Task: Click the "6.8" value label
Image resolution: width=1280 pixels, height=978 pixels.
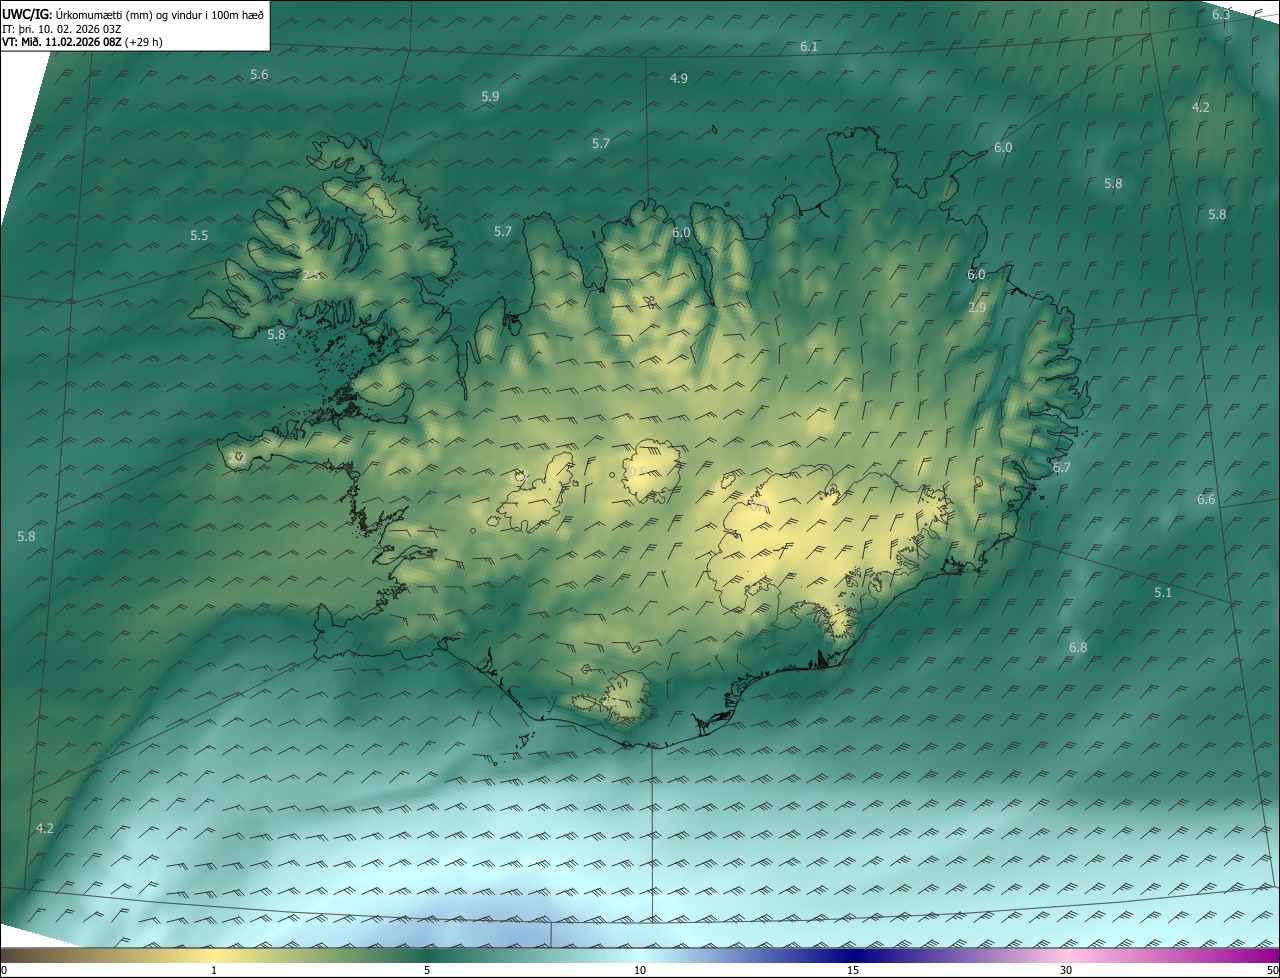Action: pos(1077,648)
